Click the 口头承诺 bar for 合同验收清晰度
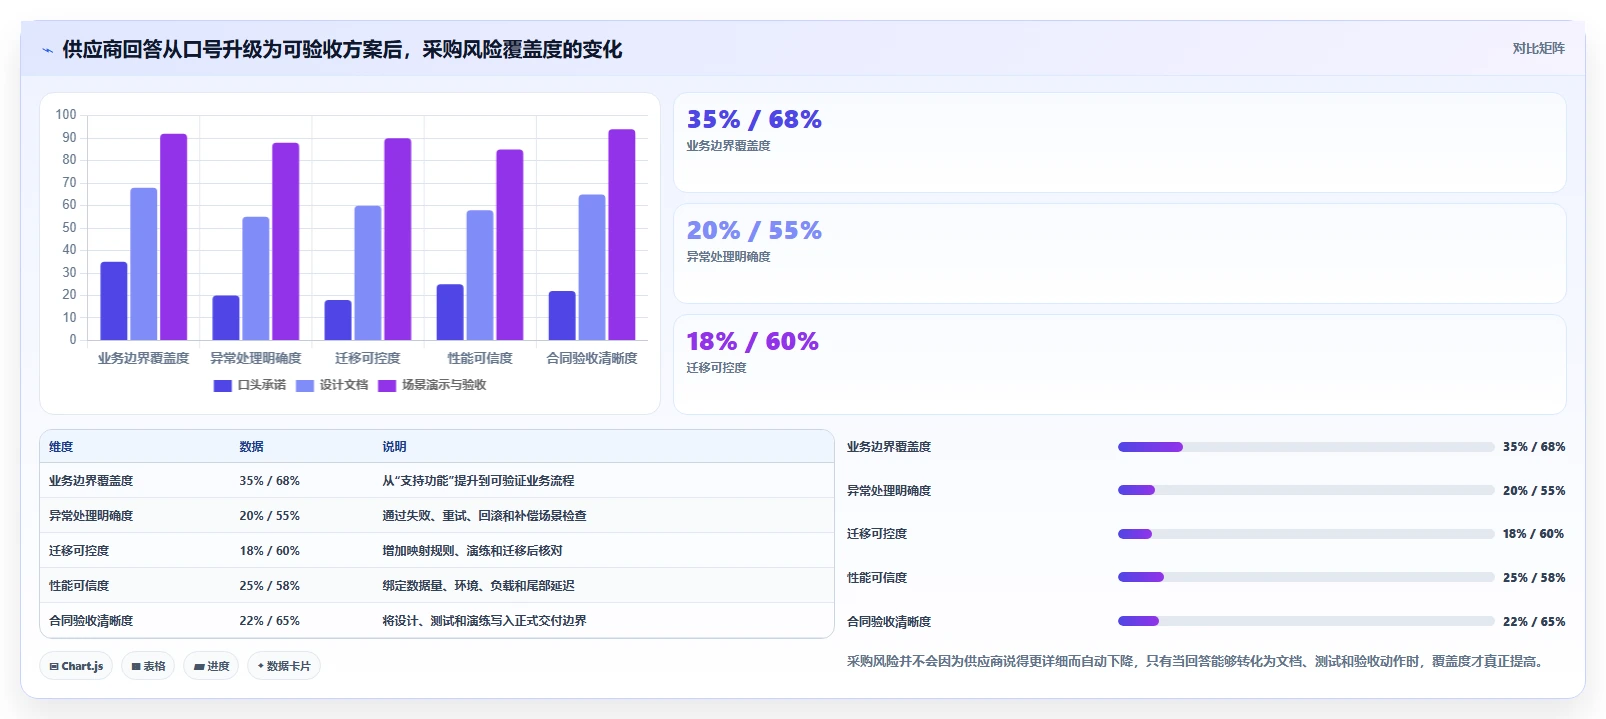Screen dimensions: 1606x719 pos(562,316)
